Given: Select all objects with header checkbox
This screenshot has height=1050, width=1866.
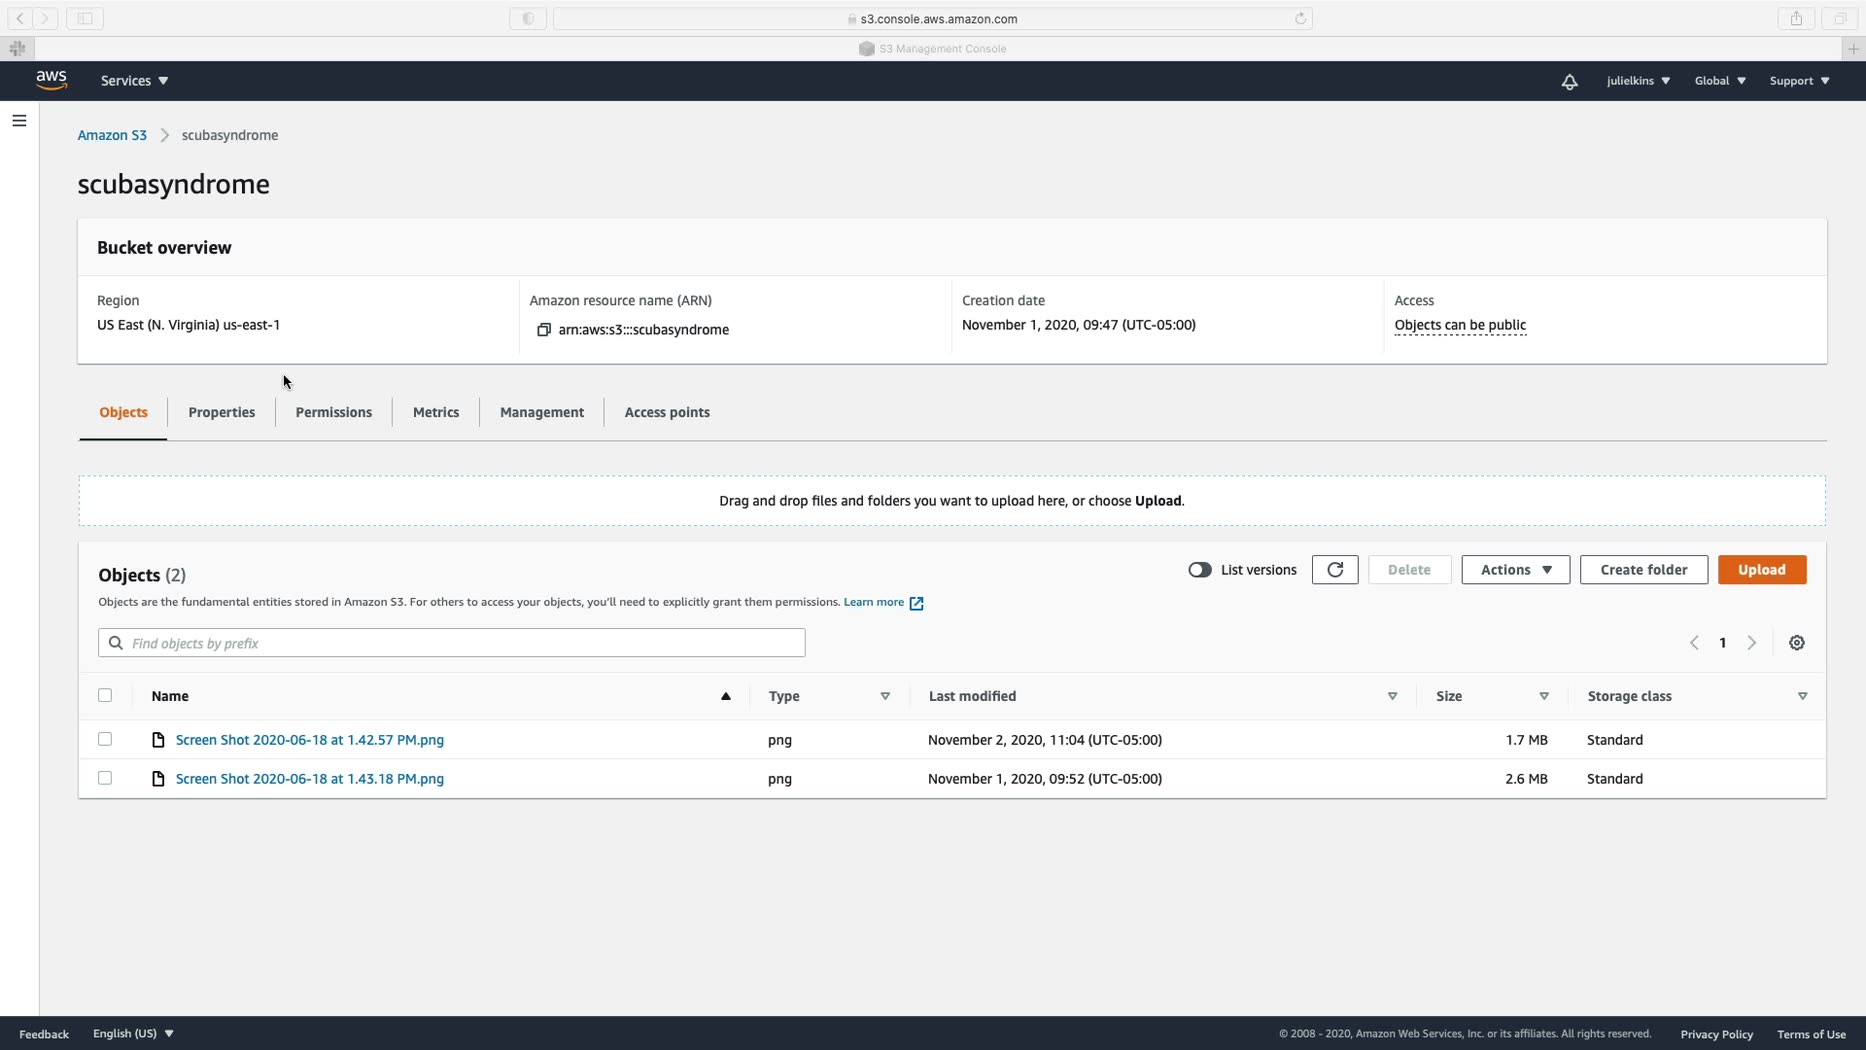Looking at the screenshot, I should (x=105, y=695).
